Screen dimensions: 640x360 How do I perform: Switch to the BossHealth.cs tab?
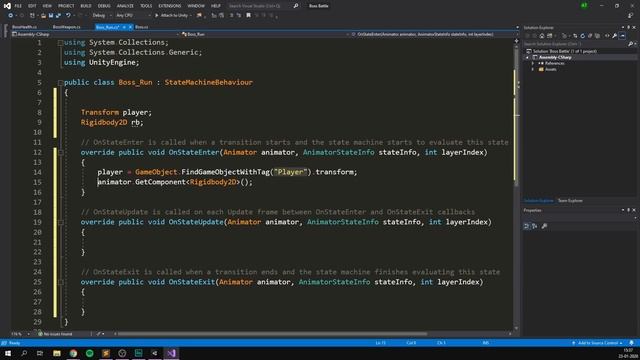[x=24, y=27]
